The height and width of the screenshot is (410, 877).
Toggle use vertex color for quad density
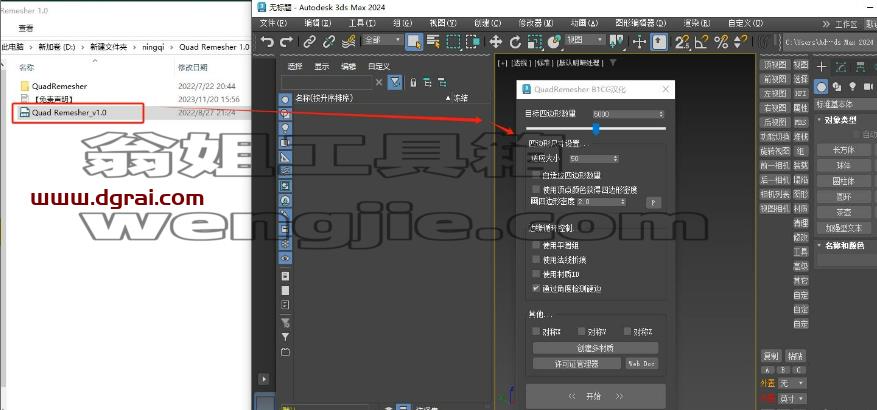coord(536,189)
